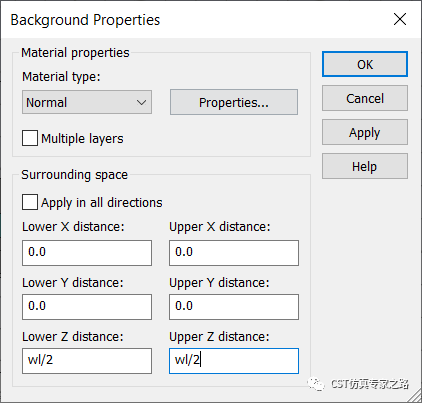Click the Lower X distance field

click(x=87, y=253)
